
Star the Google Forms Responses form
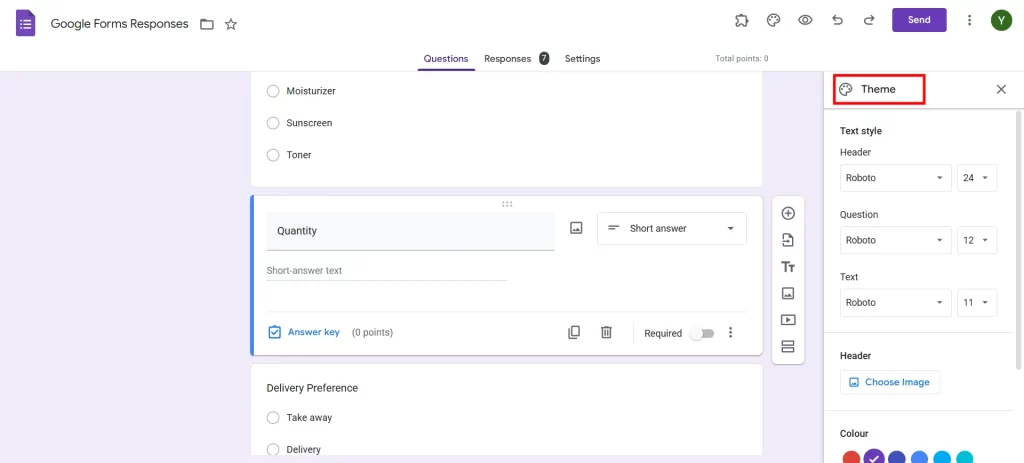[231, 24]
